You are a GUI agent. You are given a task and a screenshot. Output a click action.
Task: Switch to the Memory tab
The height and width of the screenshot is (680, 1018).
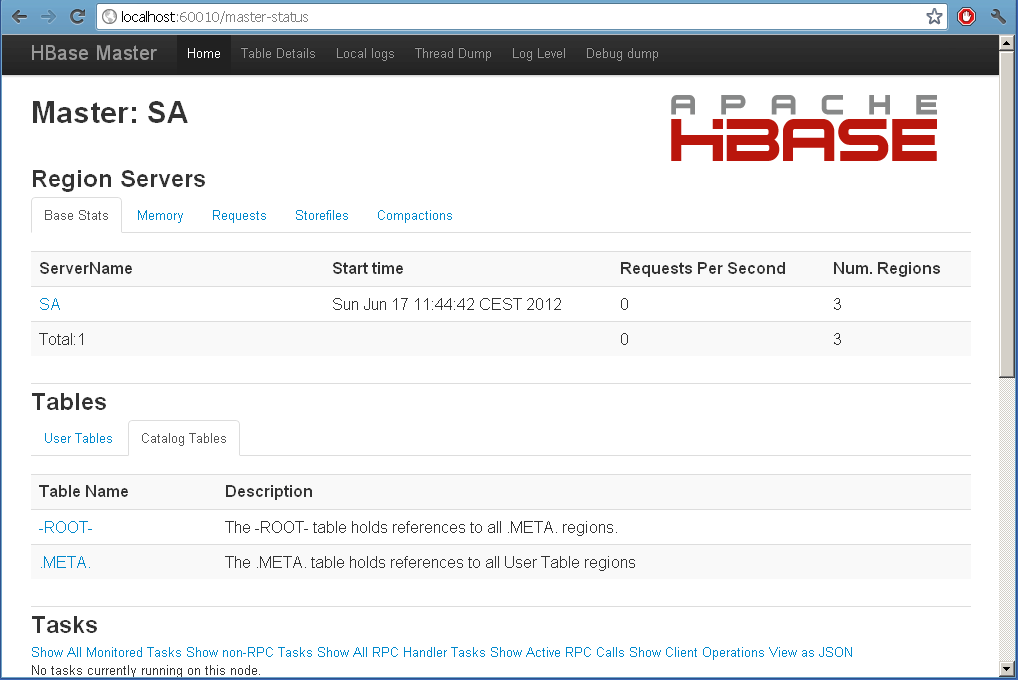[159, 215]
